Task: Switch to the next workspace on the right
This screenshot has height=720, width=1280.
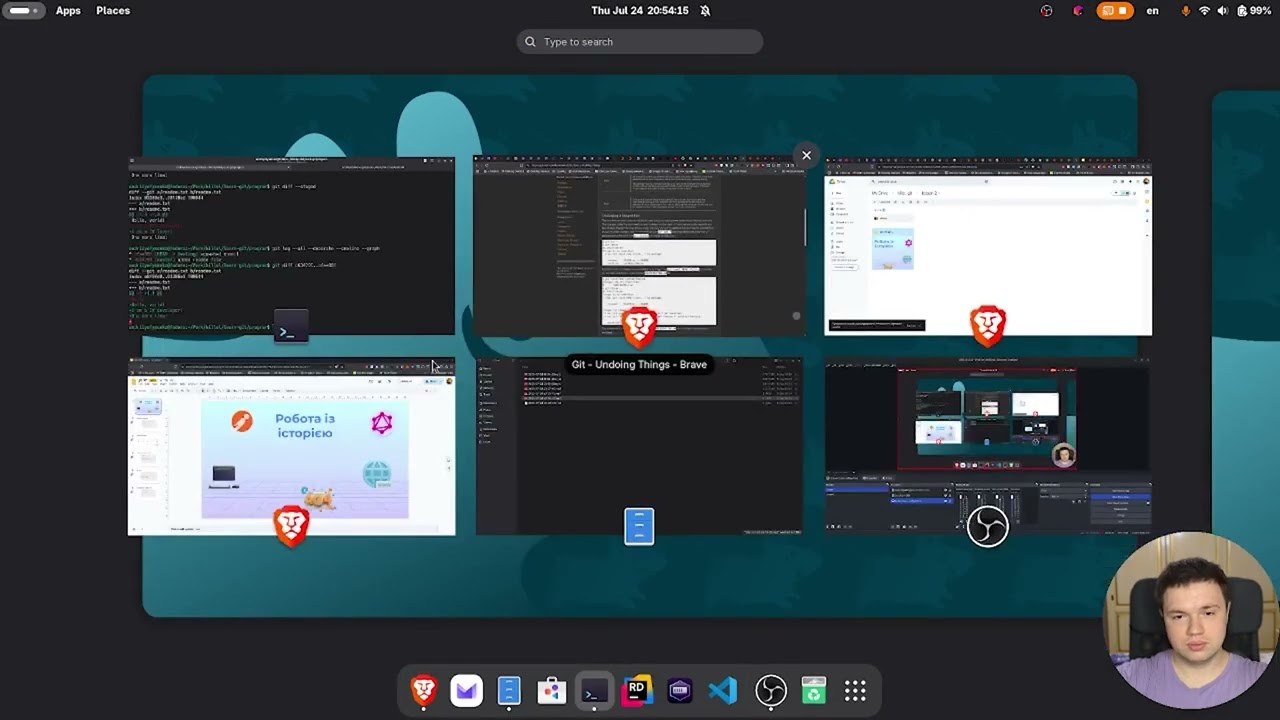Action: (1246, 345)
